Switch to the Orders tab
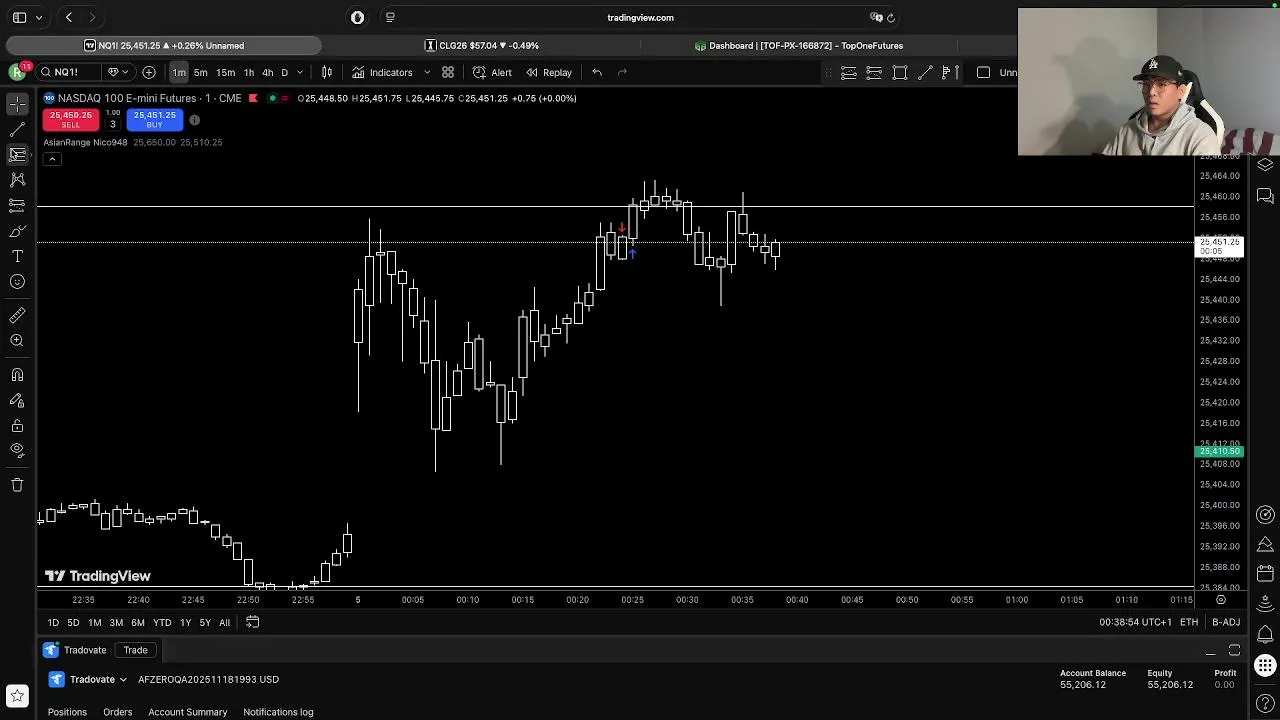The height and width of the screenshot is (720, 1280). (x=117, y=712)
